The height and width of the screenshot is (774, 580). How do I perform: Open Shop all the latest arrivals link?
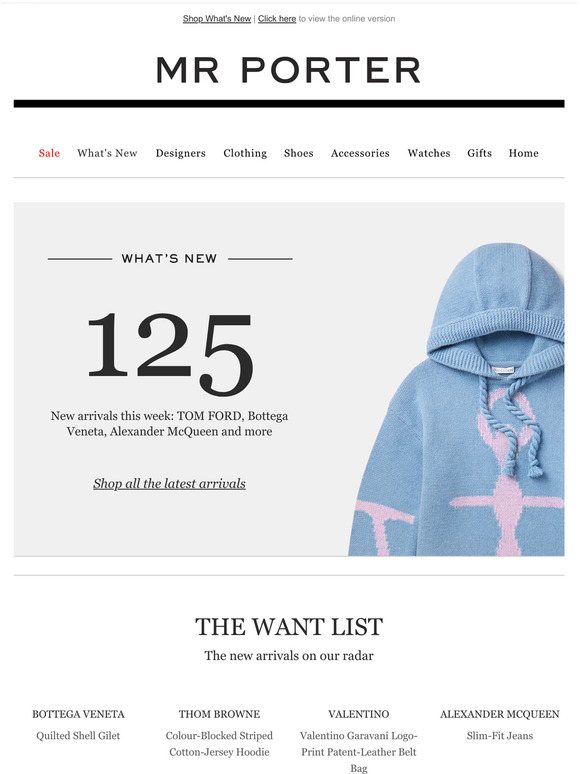click(x=169, y=483)
